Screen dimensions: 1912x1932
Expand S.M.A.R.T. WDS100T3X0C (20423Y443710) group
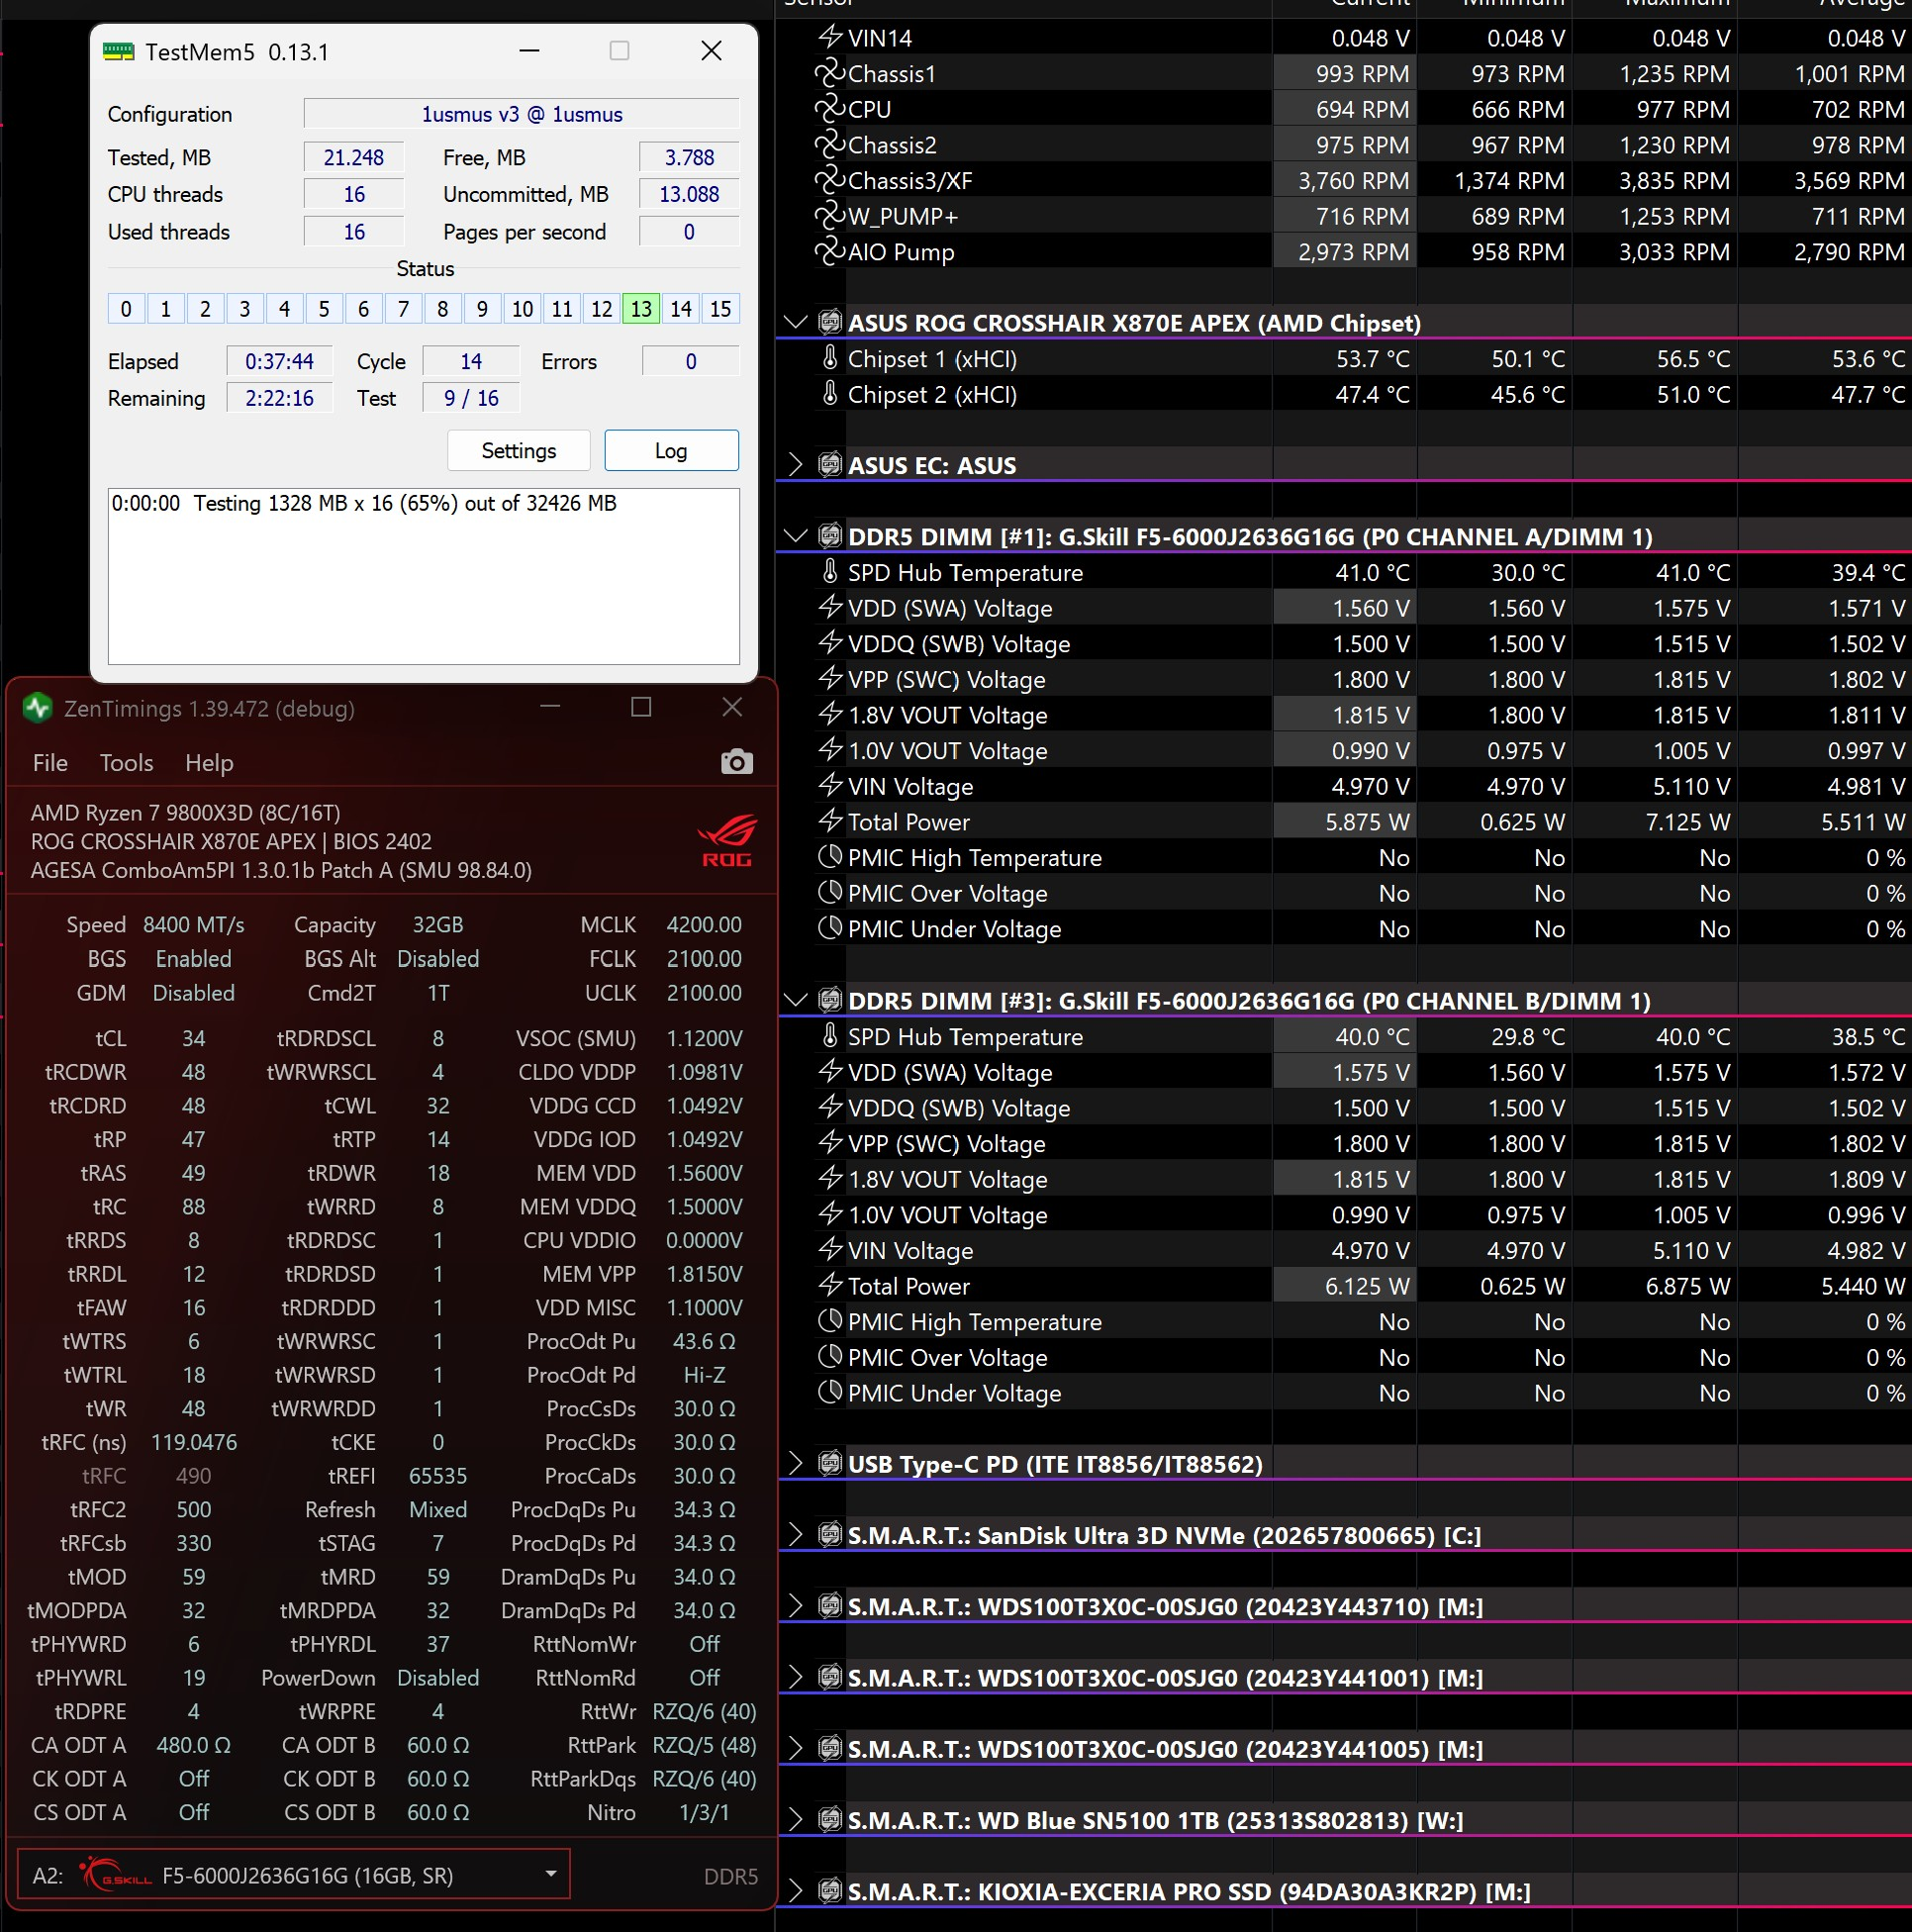coord(795,1607)
